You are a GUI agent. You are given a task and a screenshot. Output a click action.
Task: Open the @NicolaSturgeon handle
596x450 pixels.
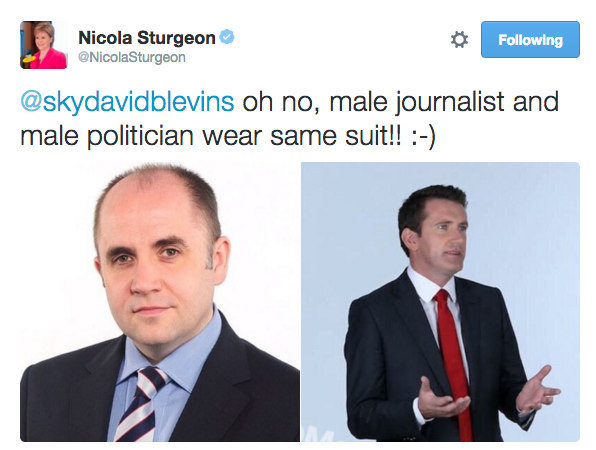point(132,57)
